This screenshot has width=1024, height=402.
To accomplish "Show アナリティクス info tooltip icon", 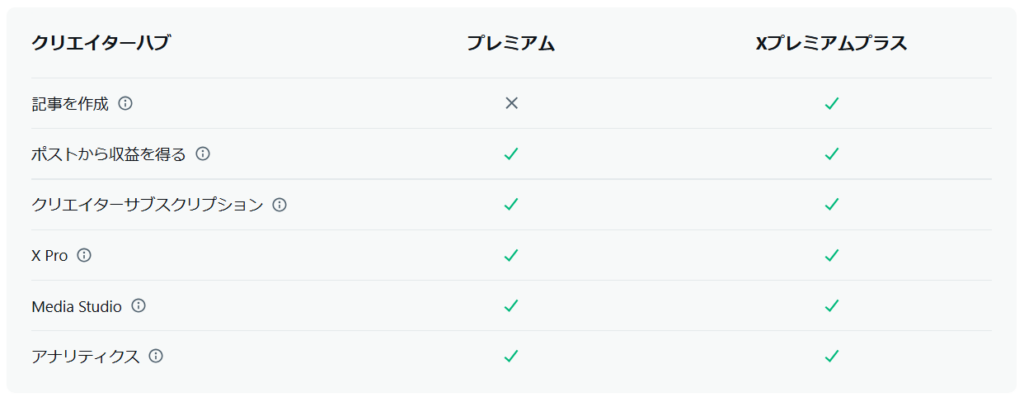I will tap(156, 356).
